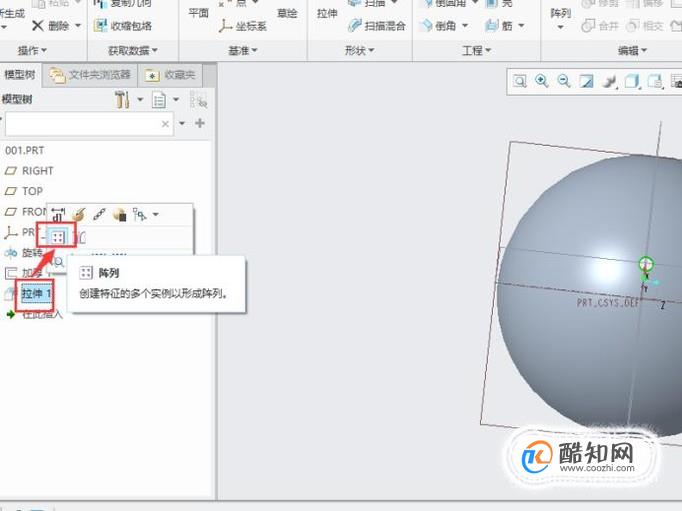Click the 平面 (Plane) button

[x=199, y=13]
